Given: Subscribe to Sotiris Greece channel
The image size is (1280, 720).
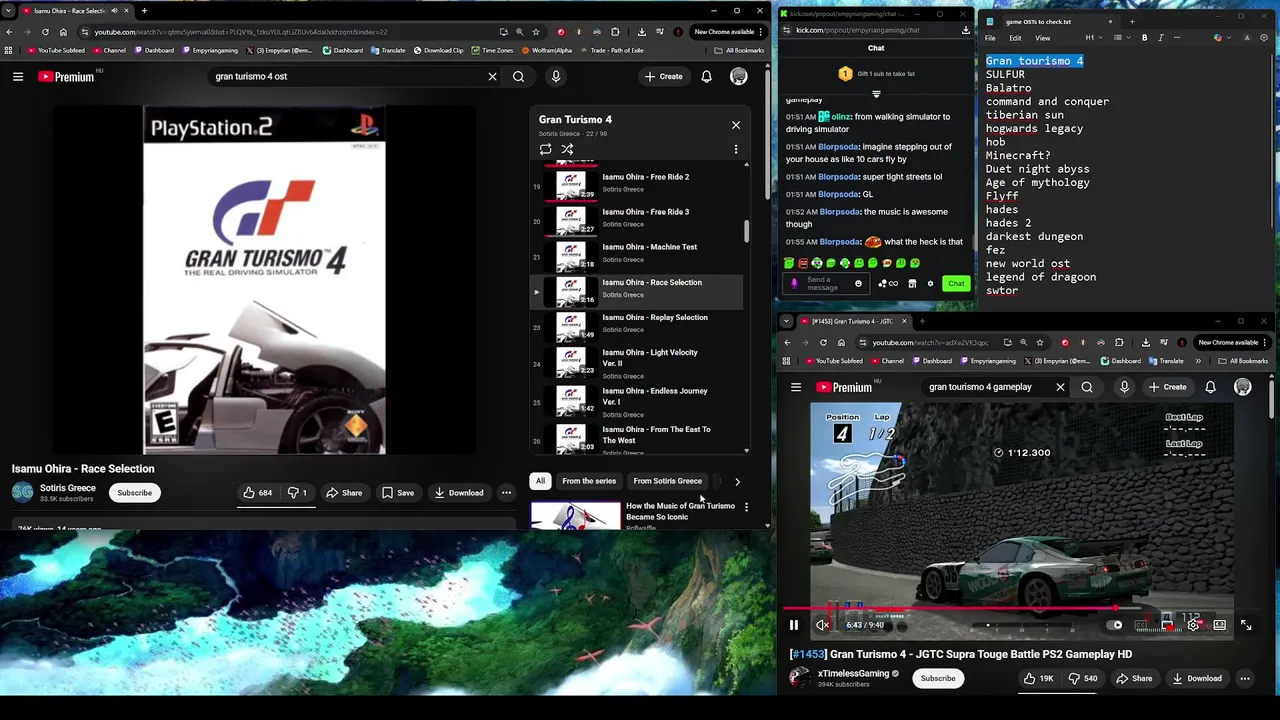Looking at the screenshot, I should [x=134, y=492].
